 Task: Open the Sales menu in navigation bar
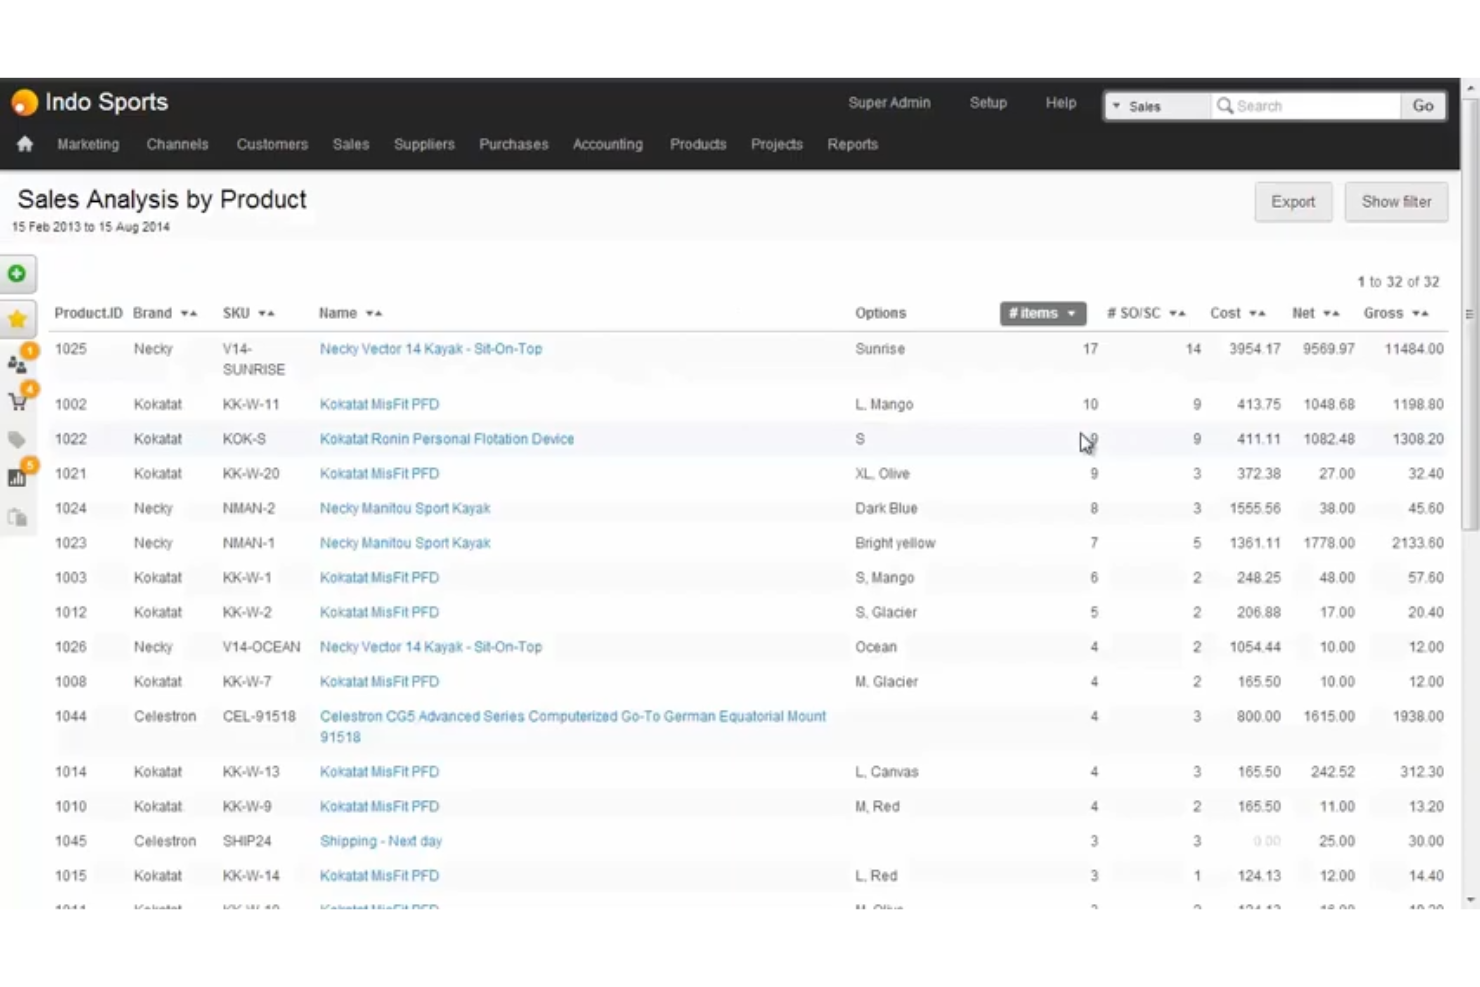coord(351,144)
